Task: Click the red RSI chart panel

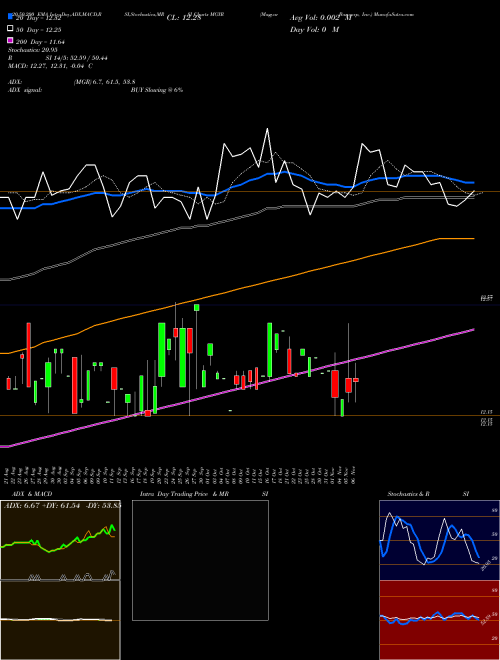Action: tap(439, 620)
